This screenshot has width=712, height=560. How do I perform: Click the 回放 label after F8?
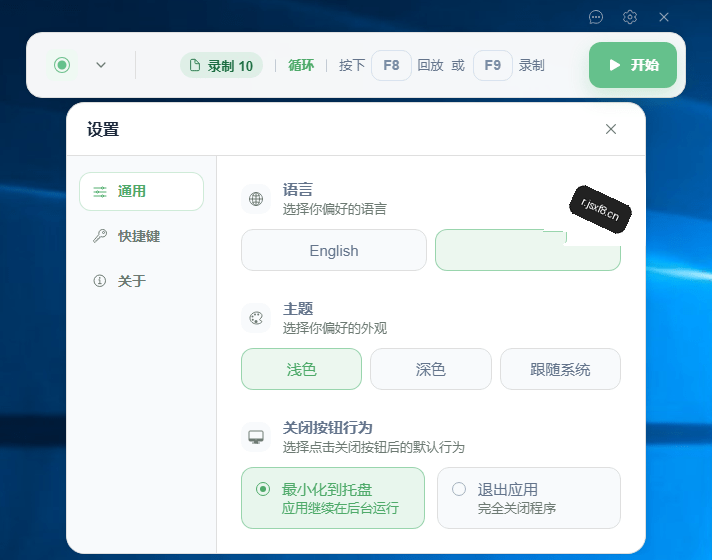click(430, 65)
